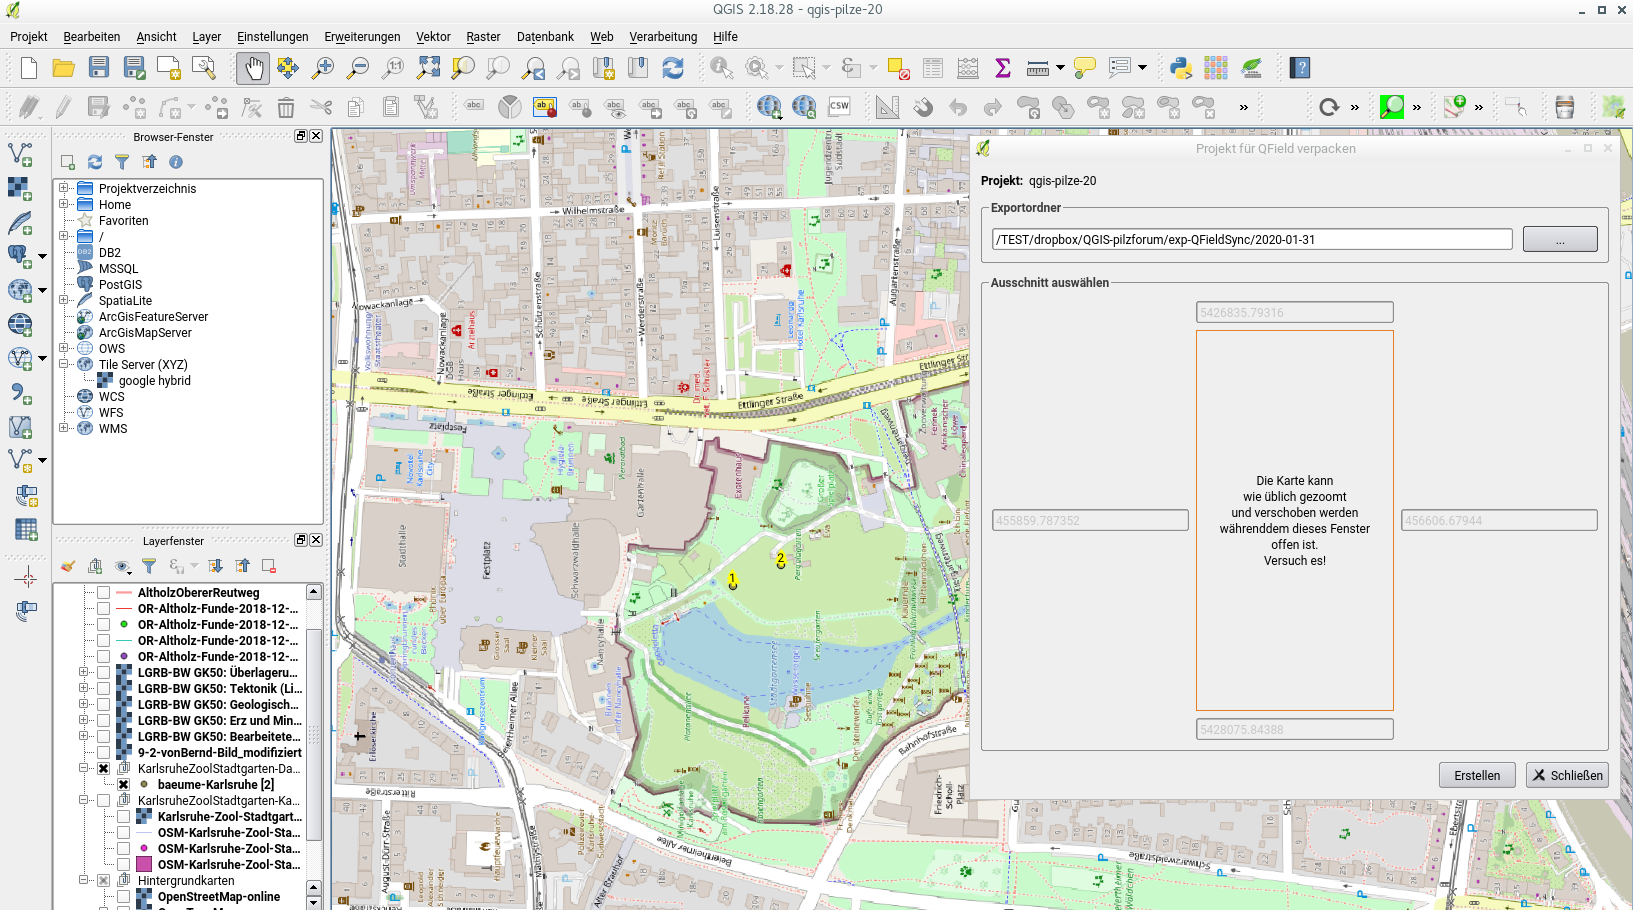Select the Pan Map hand tool
Screen dimensions: 1633x910
(253, 68)
